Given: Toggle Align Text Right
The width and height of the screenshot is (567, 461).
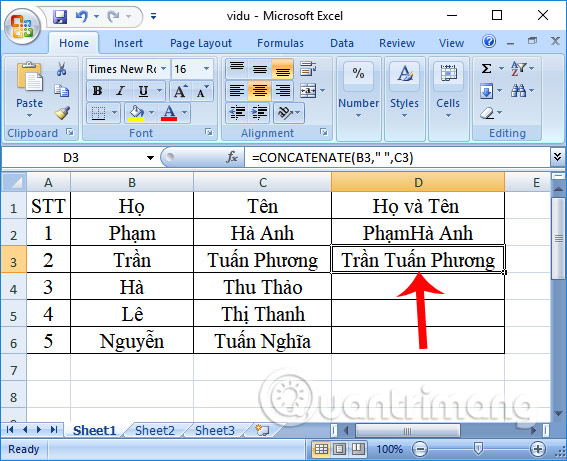Looking at the screenshot, I should click(282, 91).
